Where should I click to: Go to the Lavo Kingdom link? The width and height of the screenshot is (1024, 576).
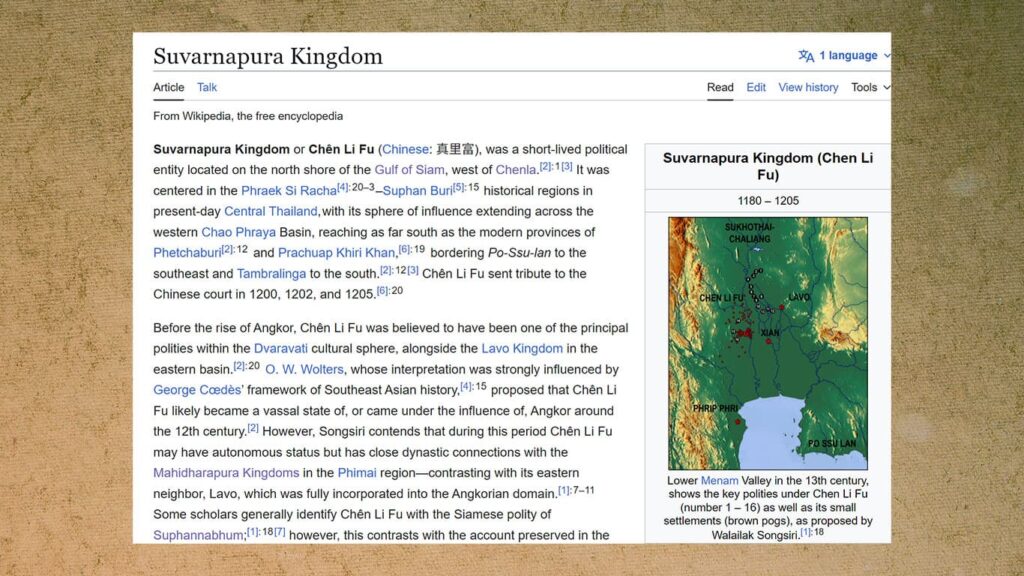click(x=522, y=349)
